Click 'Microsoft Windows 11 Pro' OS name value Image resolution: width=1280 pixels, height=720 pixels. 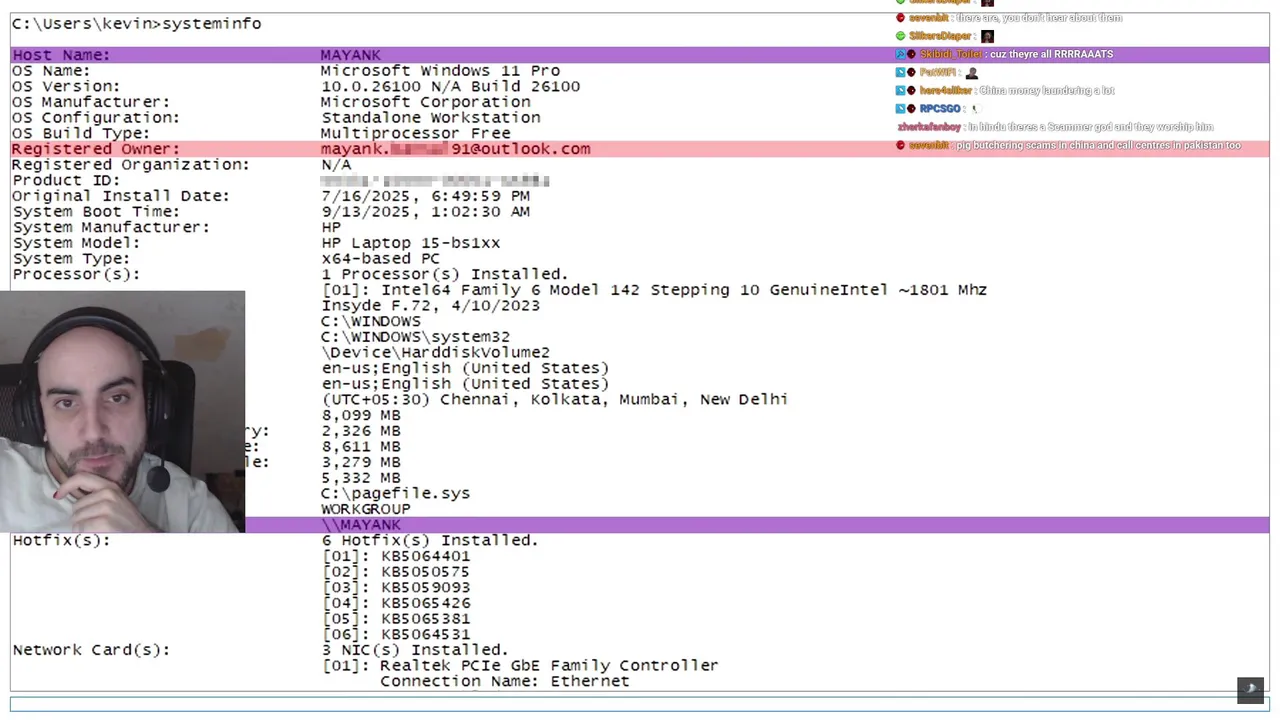[x=440, y=71]
